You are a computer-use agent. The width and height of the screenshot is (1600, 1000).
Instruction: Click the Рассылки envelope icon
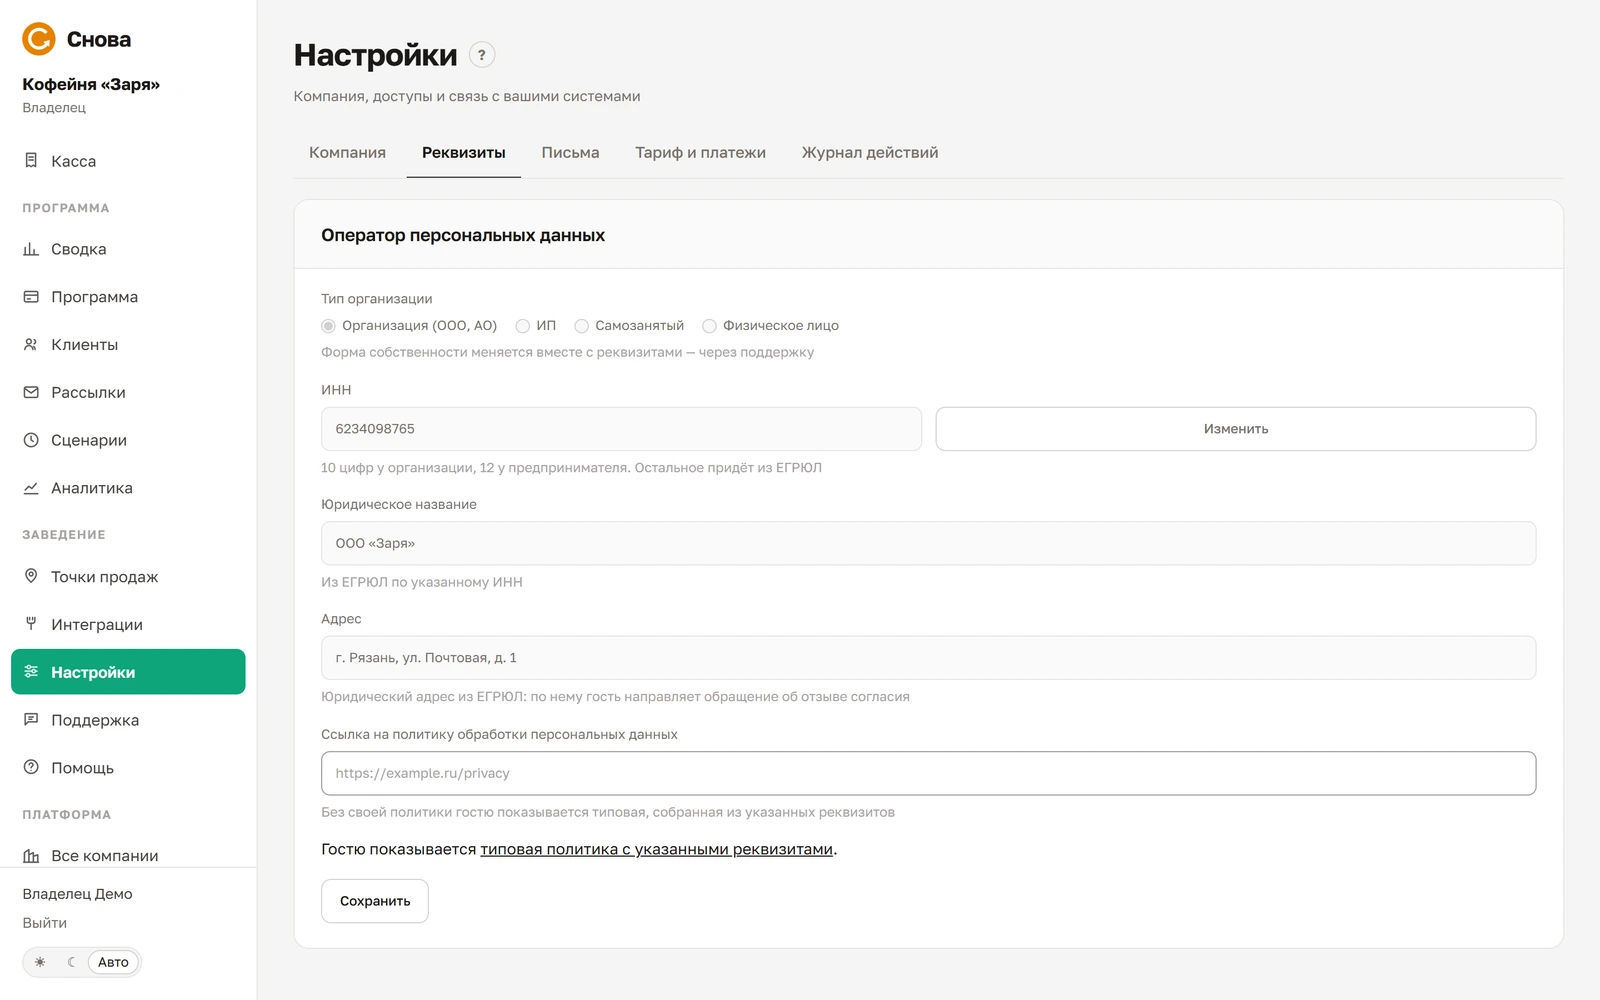31,392
